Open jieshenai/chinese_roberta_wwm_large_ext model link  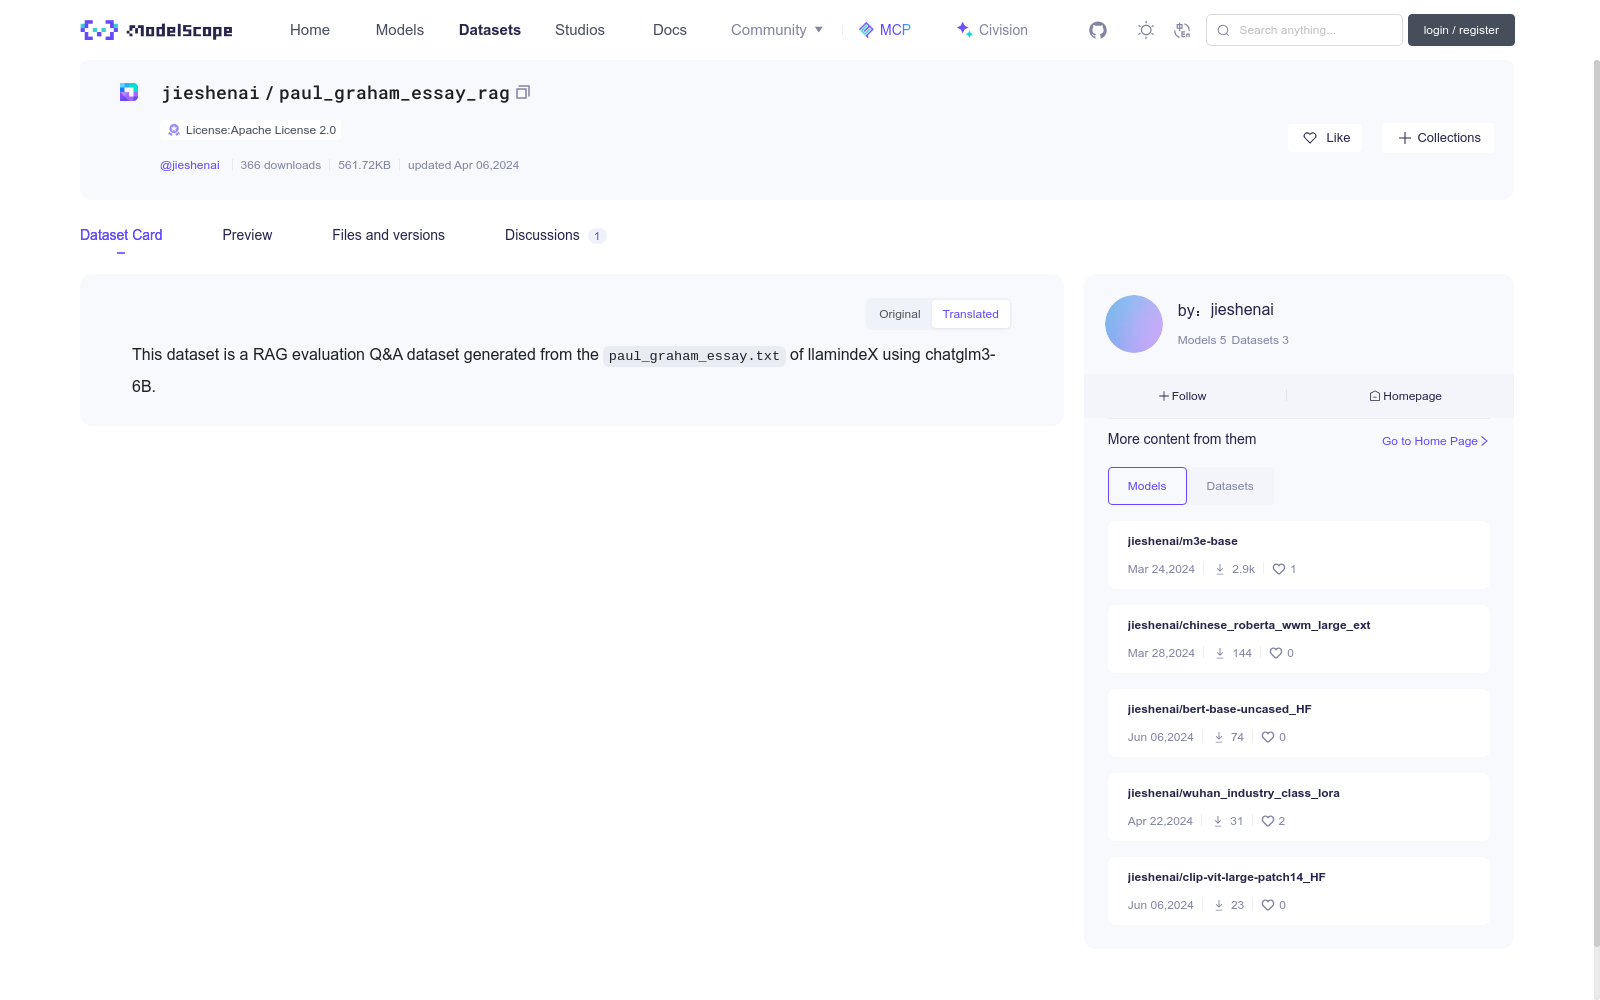pos(1249,625)
